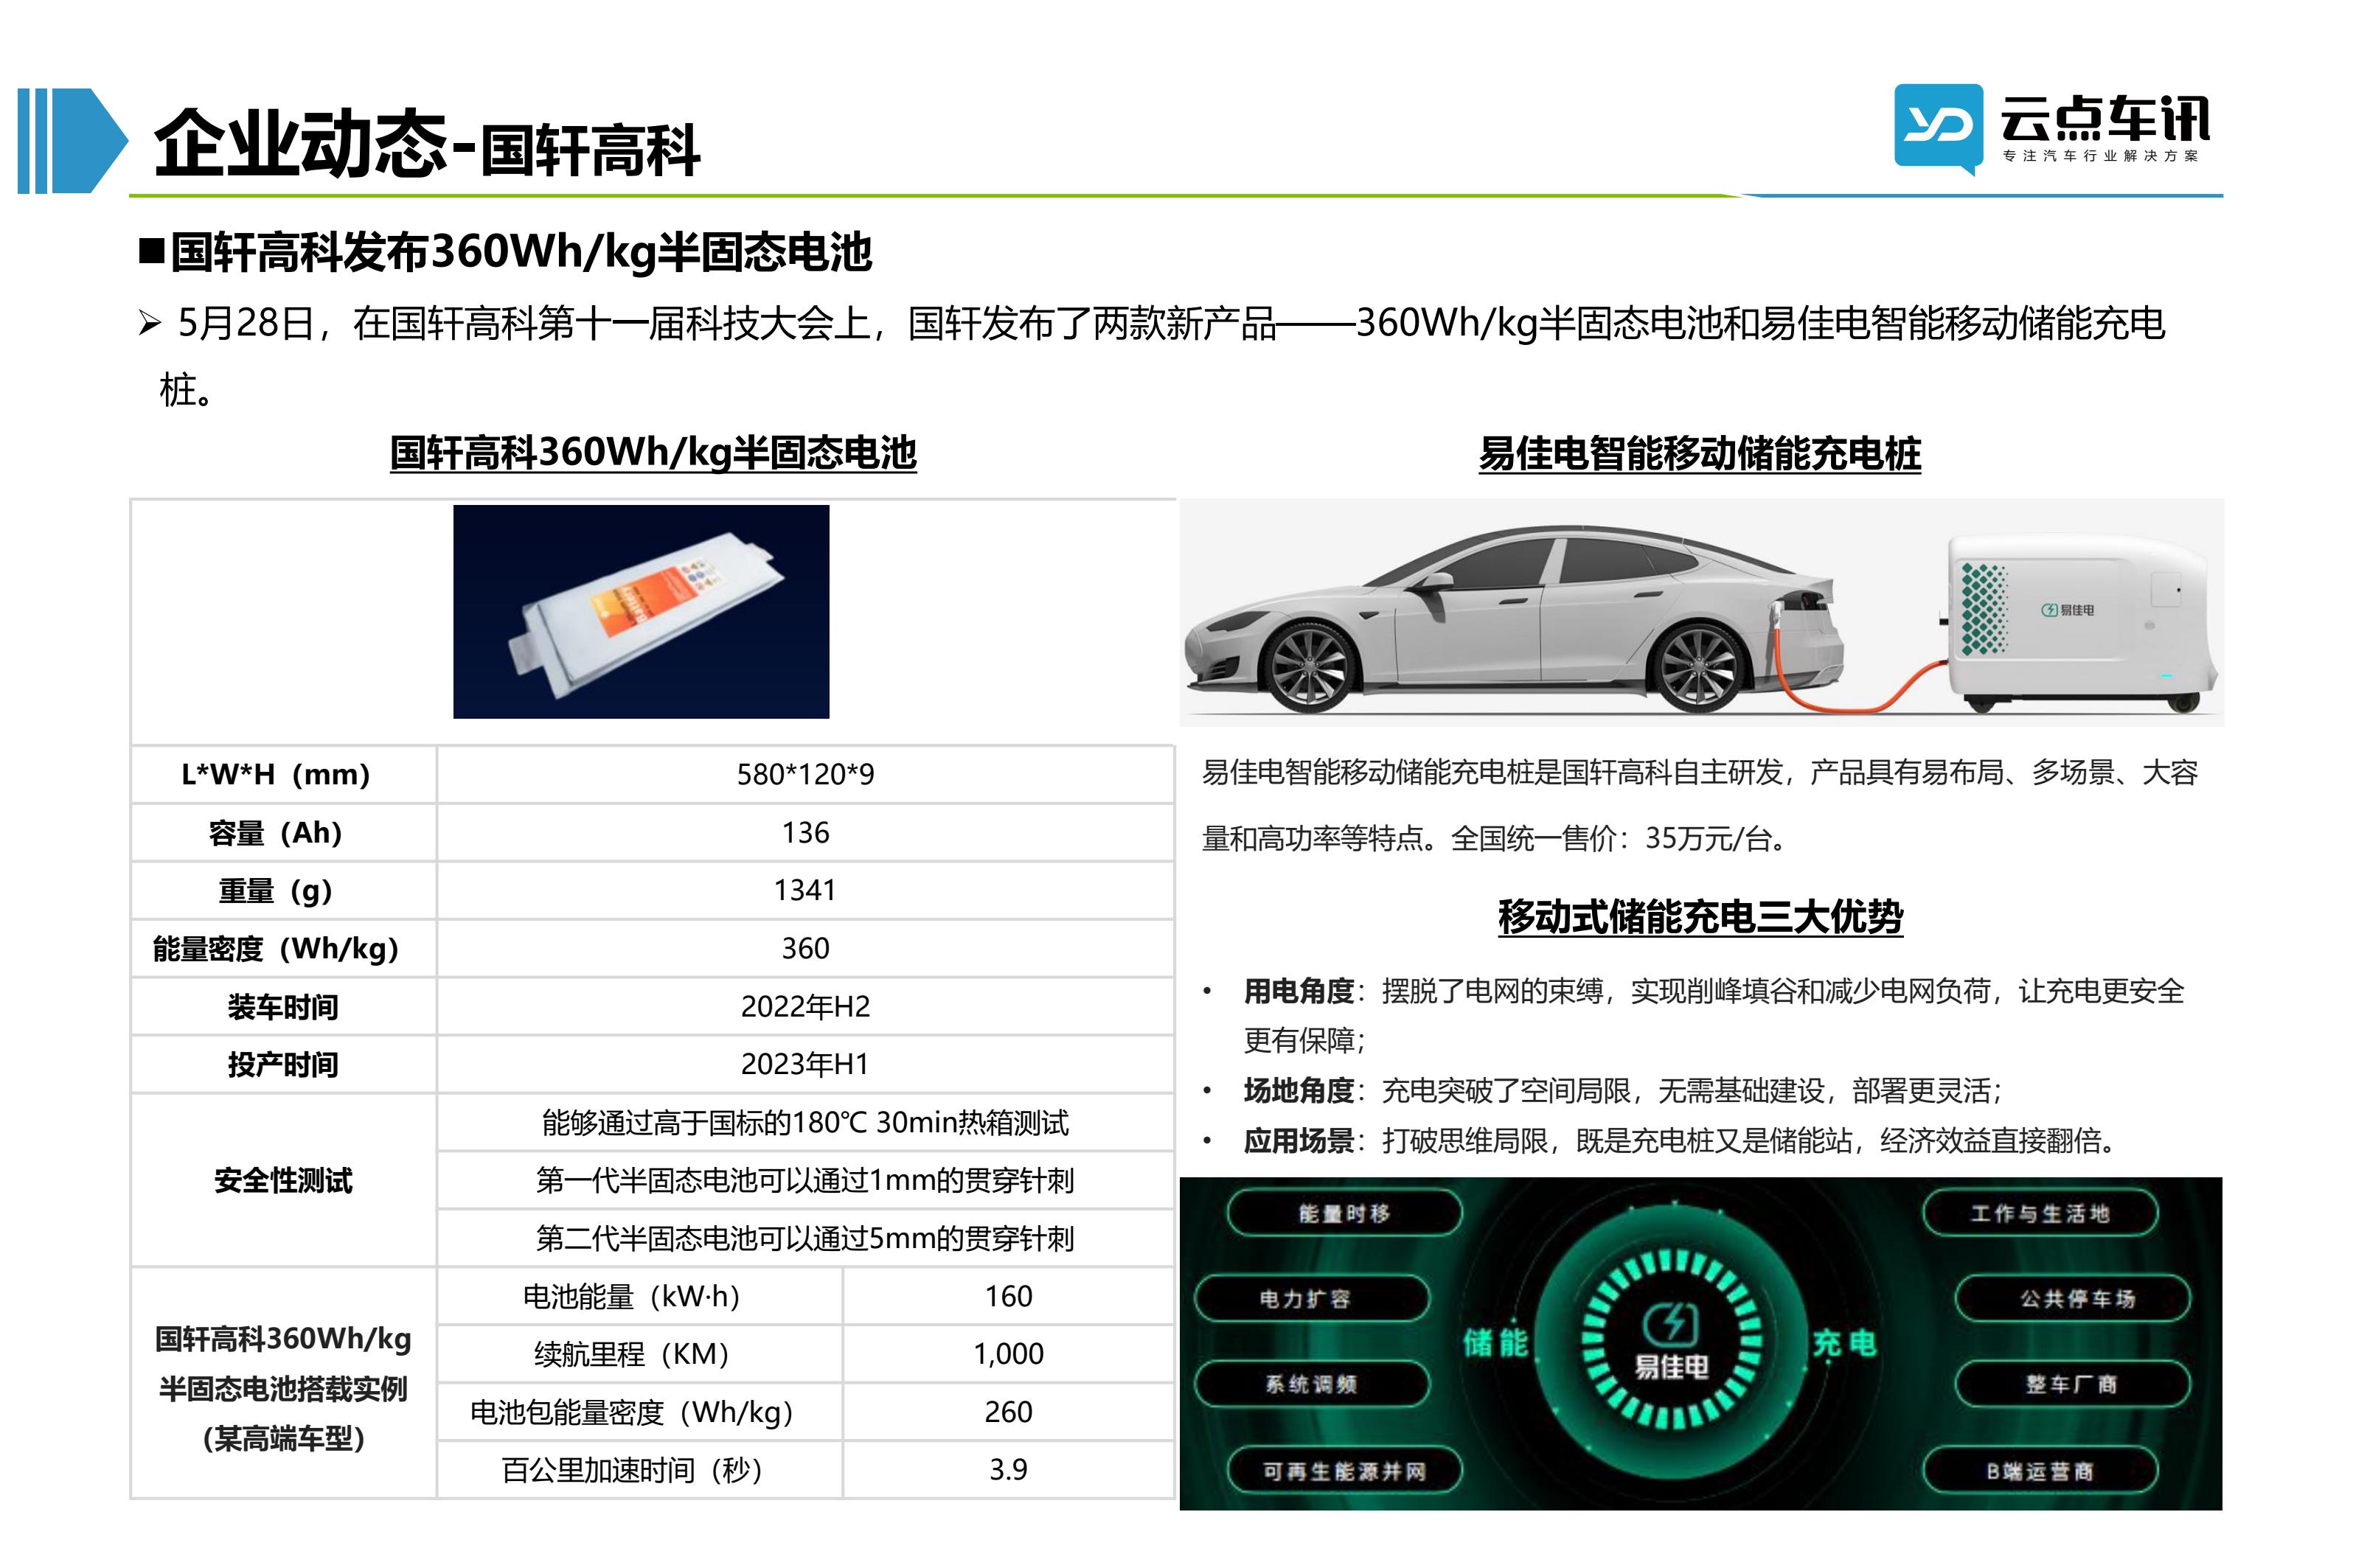Select the car and charging station image
Image resolution: width=2353 pixels, height=1568 pixels.
[x=1701, y=612]
